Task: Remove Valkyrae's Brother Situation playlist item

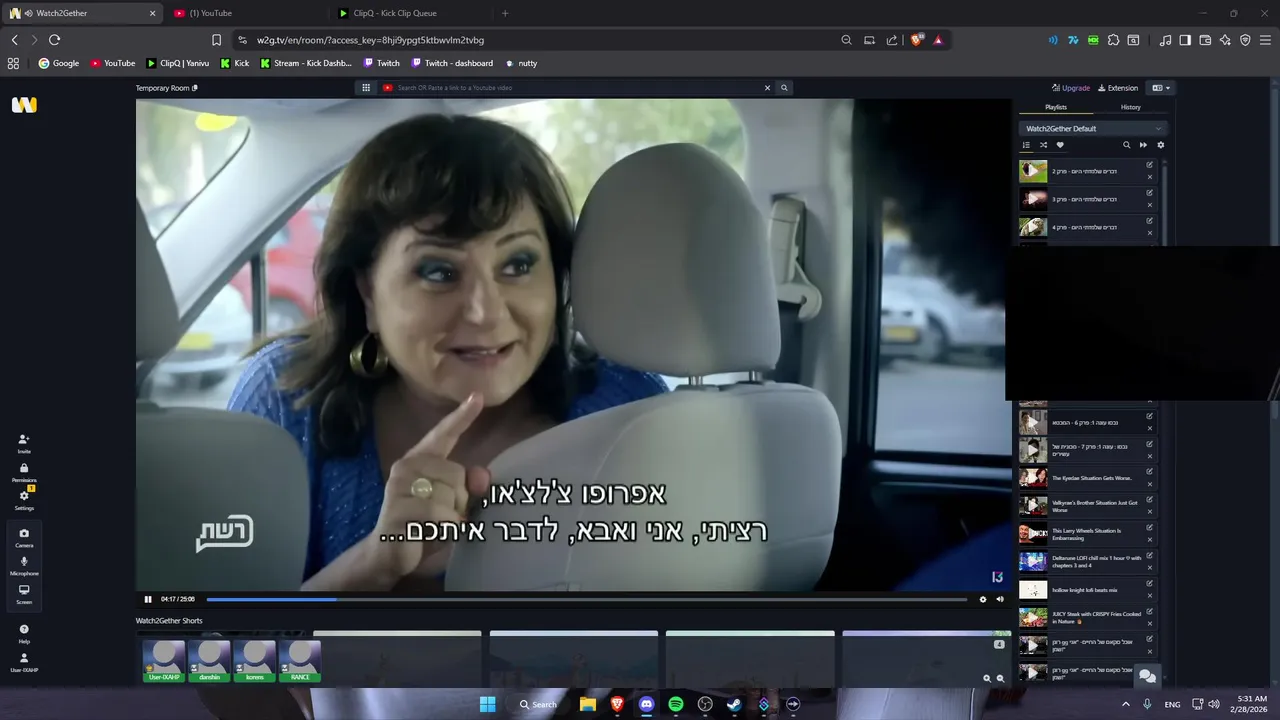Action: [1149, 512]
